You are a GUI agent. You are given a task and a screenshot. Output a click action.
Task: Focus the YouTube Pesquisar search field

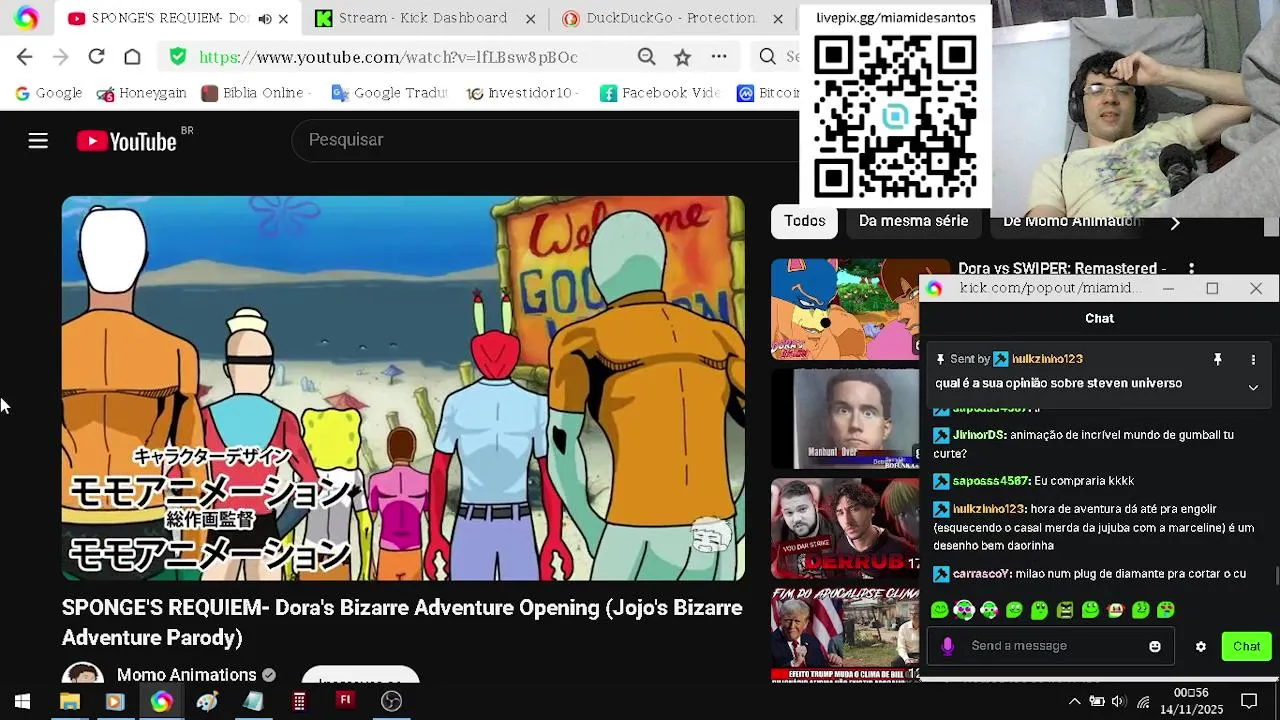545,140
